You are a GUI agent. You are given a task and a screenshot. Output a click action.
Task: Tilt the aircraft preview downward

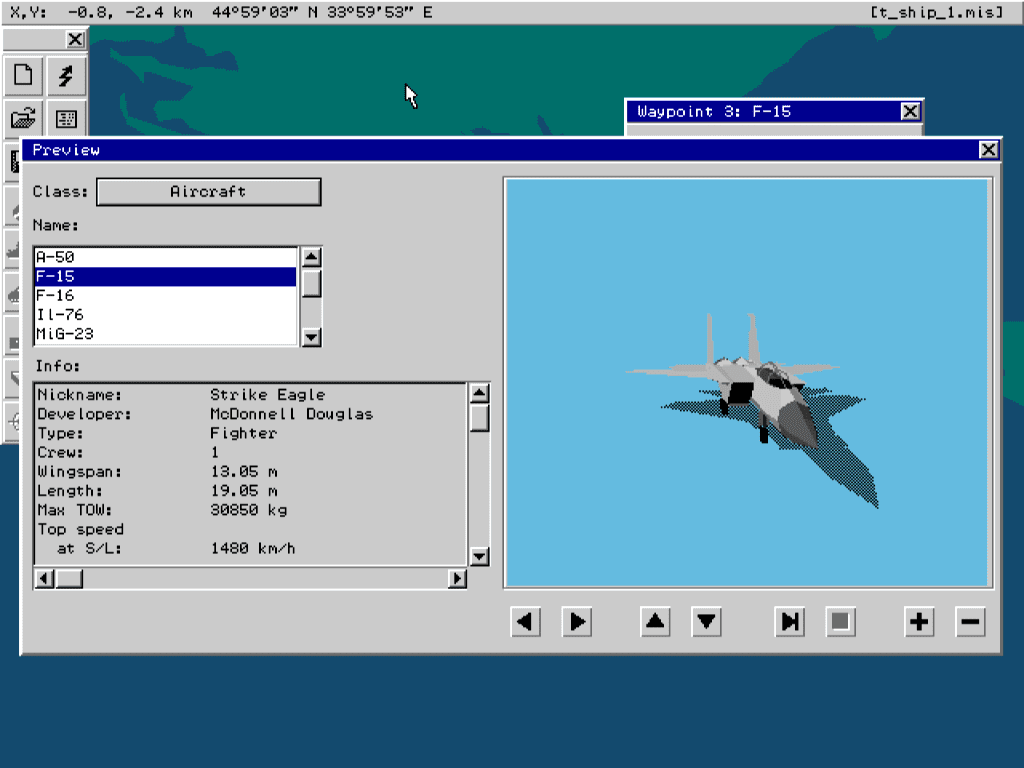tap(707, 622)
